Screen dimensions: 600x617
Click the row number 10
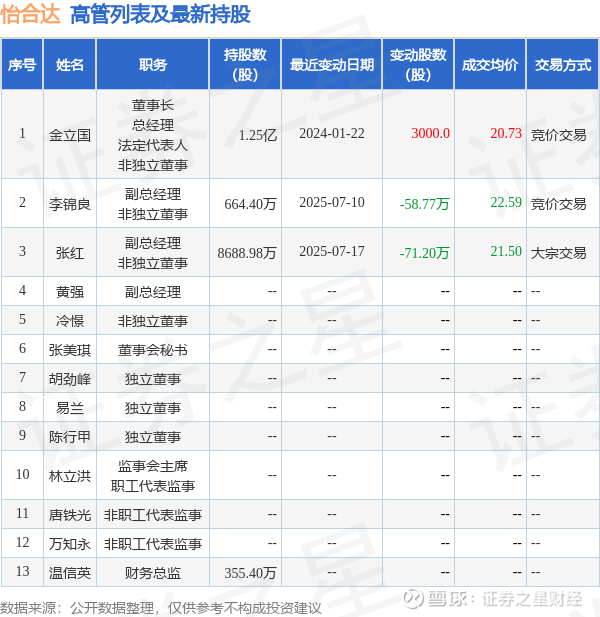tap(22, 474)
